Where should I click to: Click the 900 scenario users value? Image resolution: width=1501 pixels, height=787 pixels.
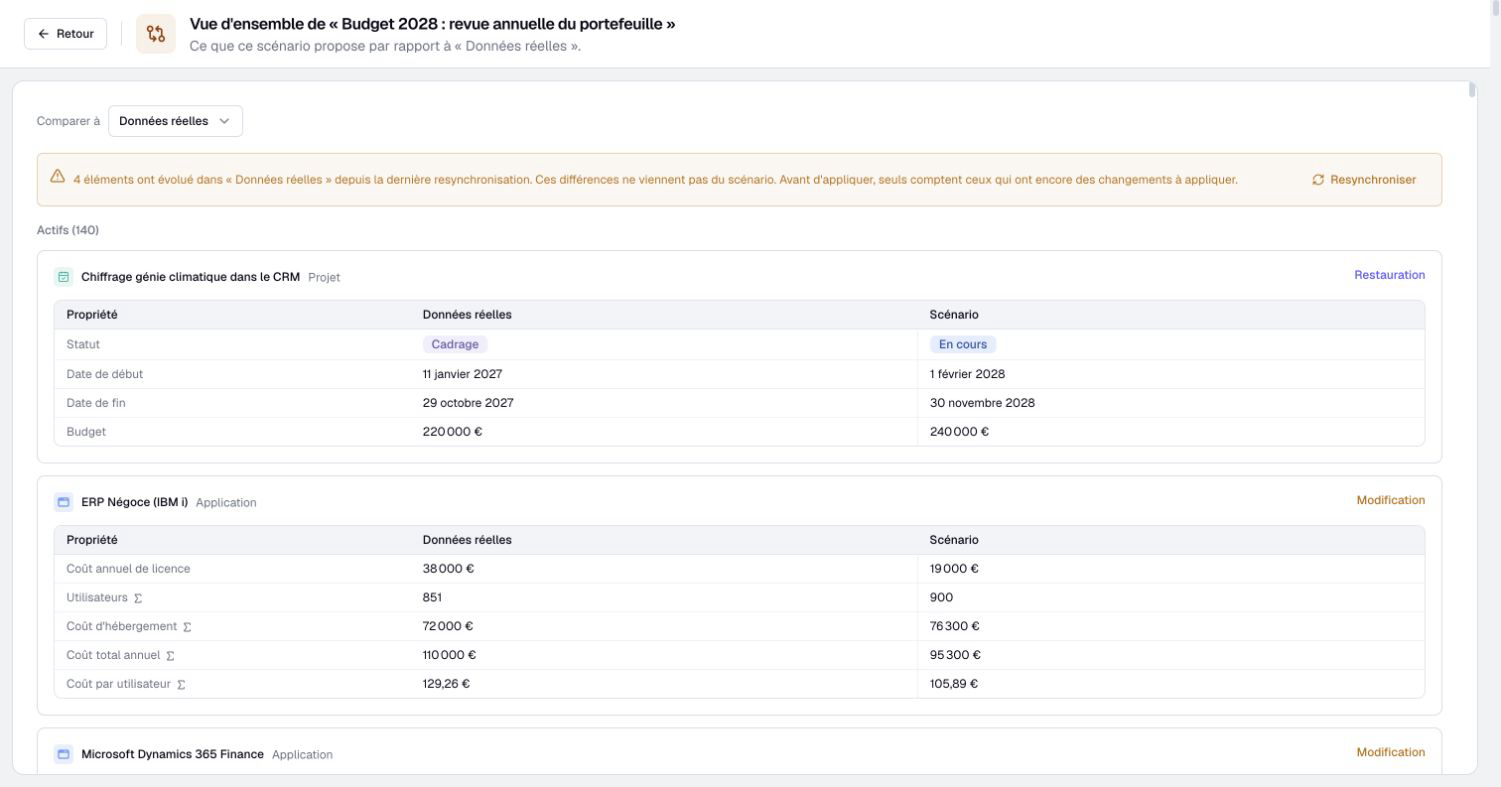click(x=941, y=598)
